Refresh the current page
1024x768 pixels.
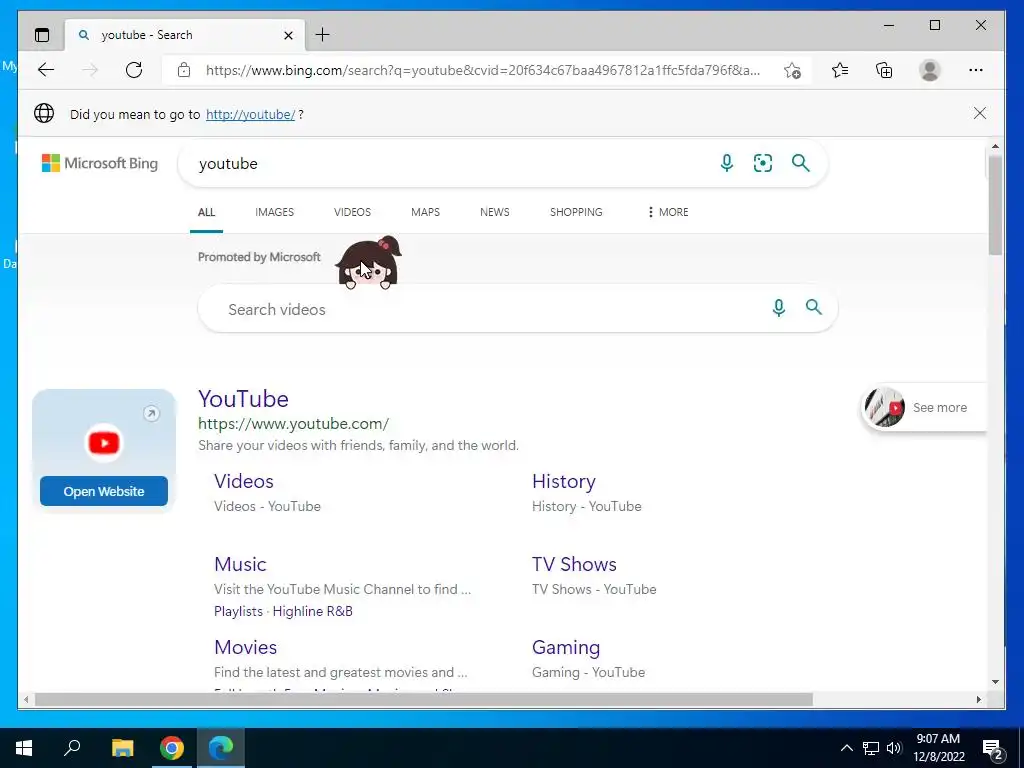134,70
